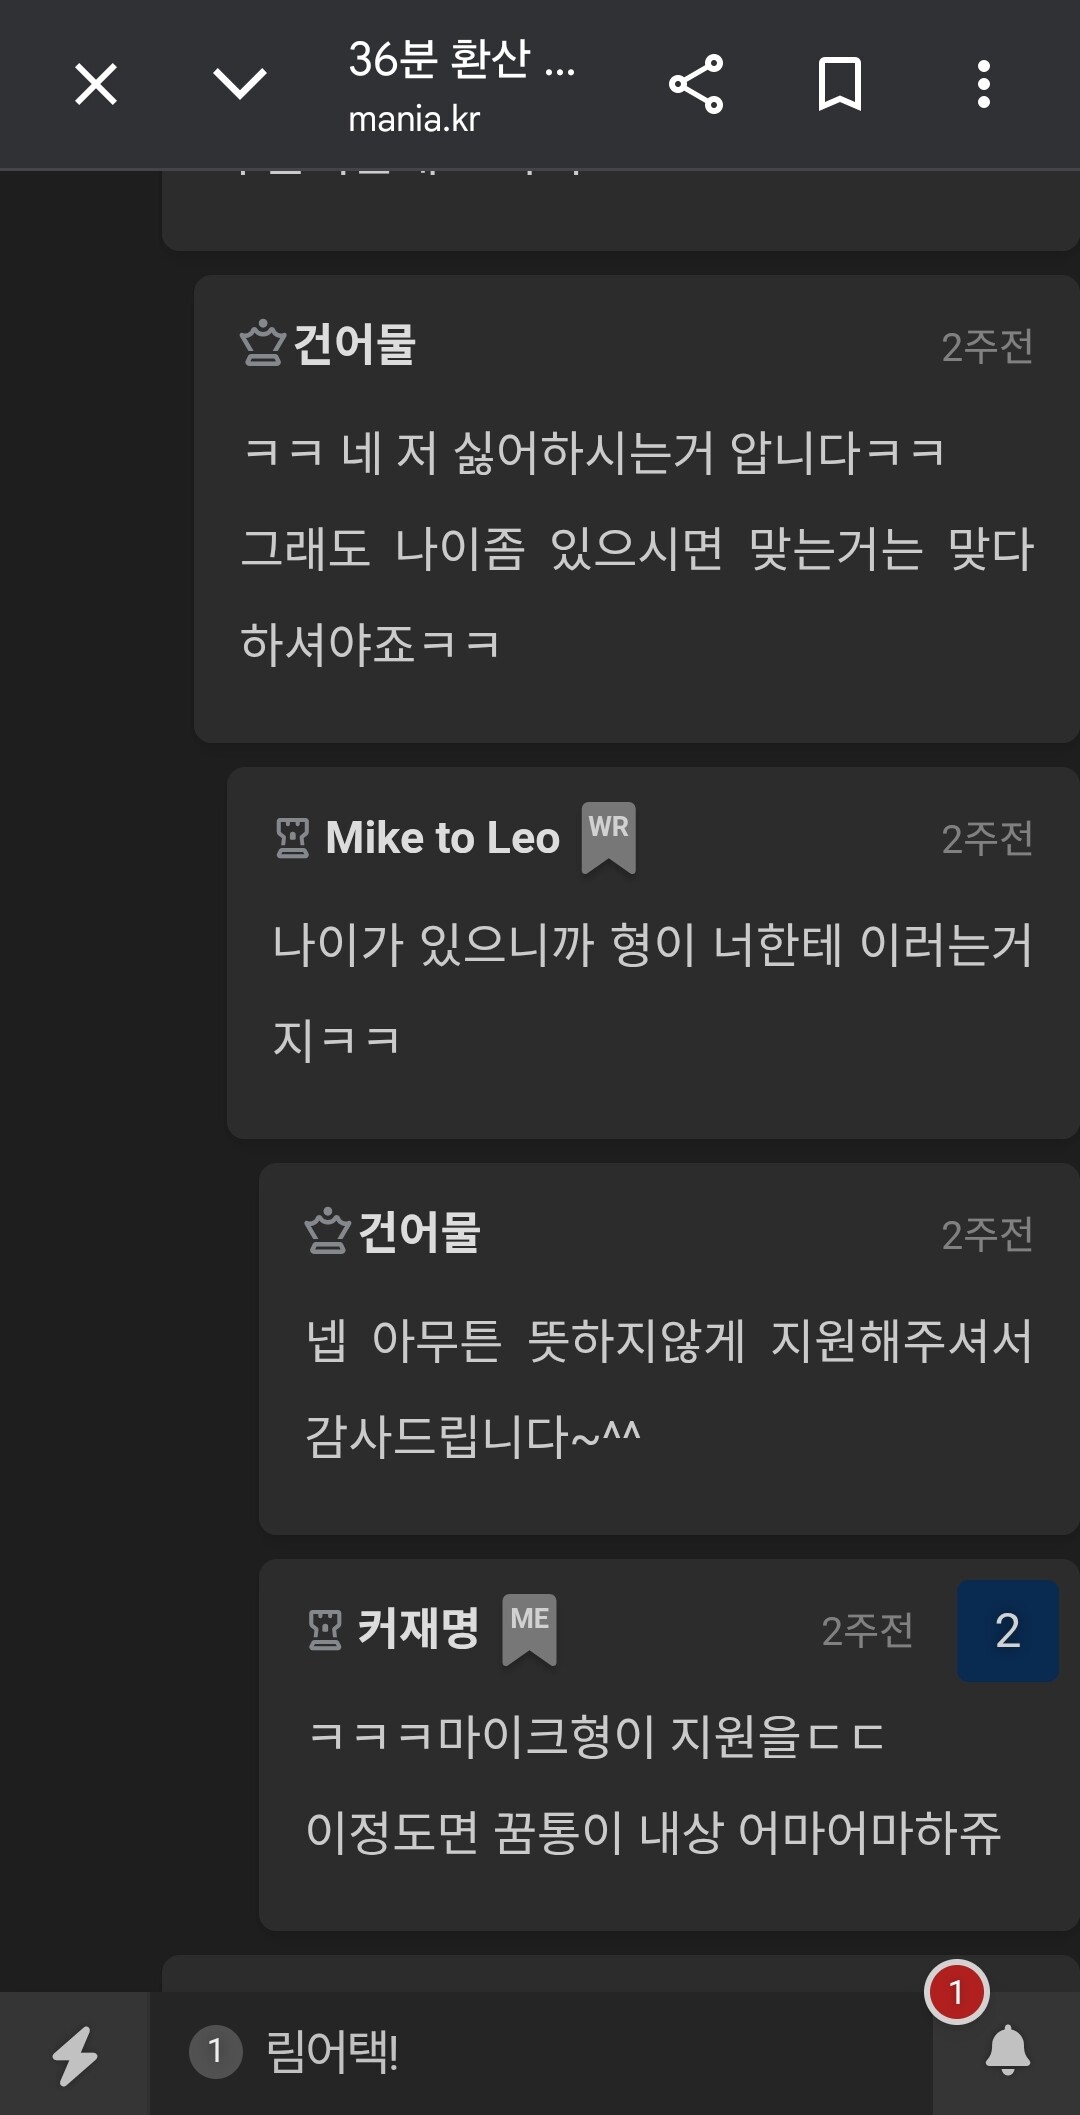
Task: Tap the rook icon next to Mike to Leo
Action: pos(293,838)
